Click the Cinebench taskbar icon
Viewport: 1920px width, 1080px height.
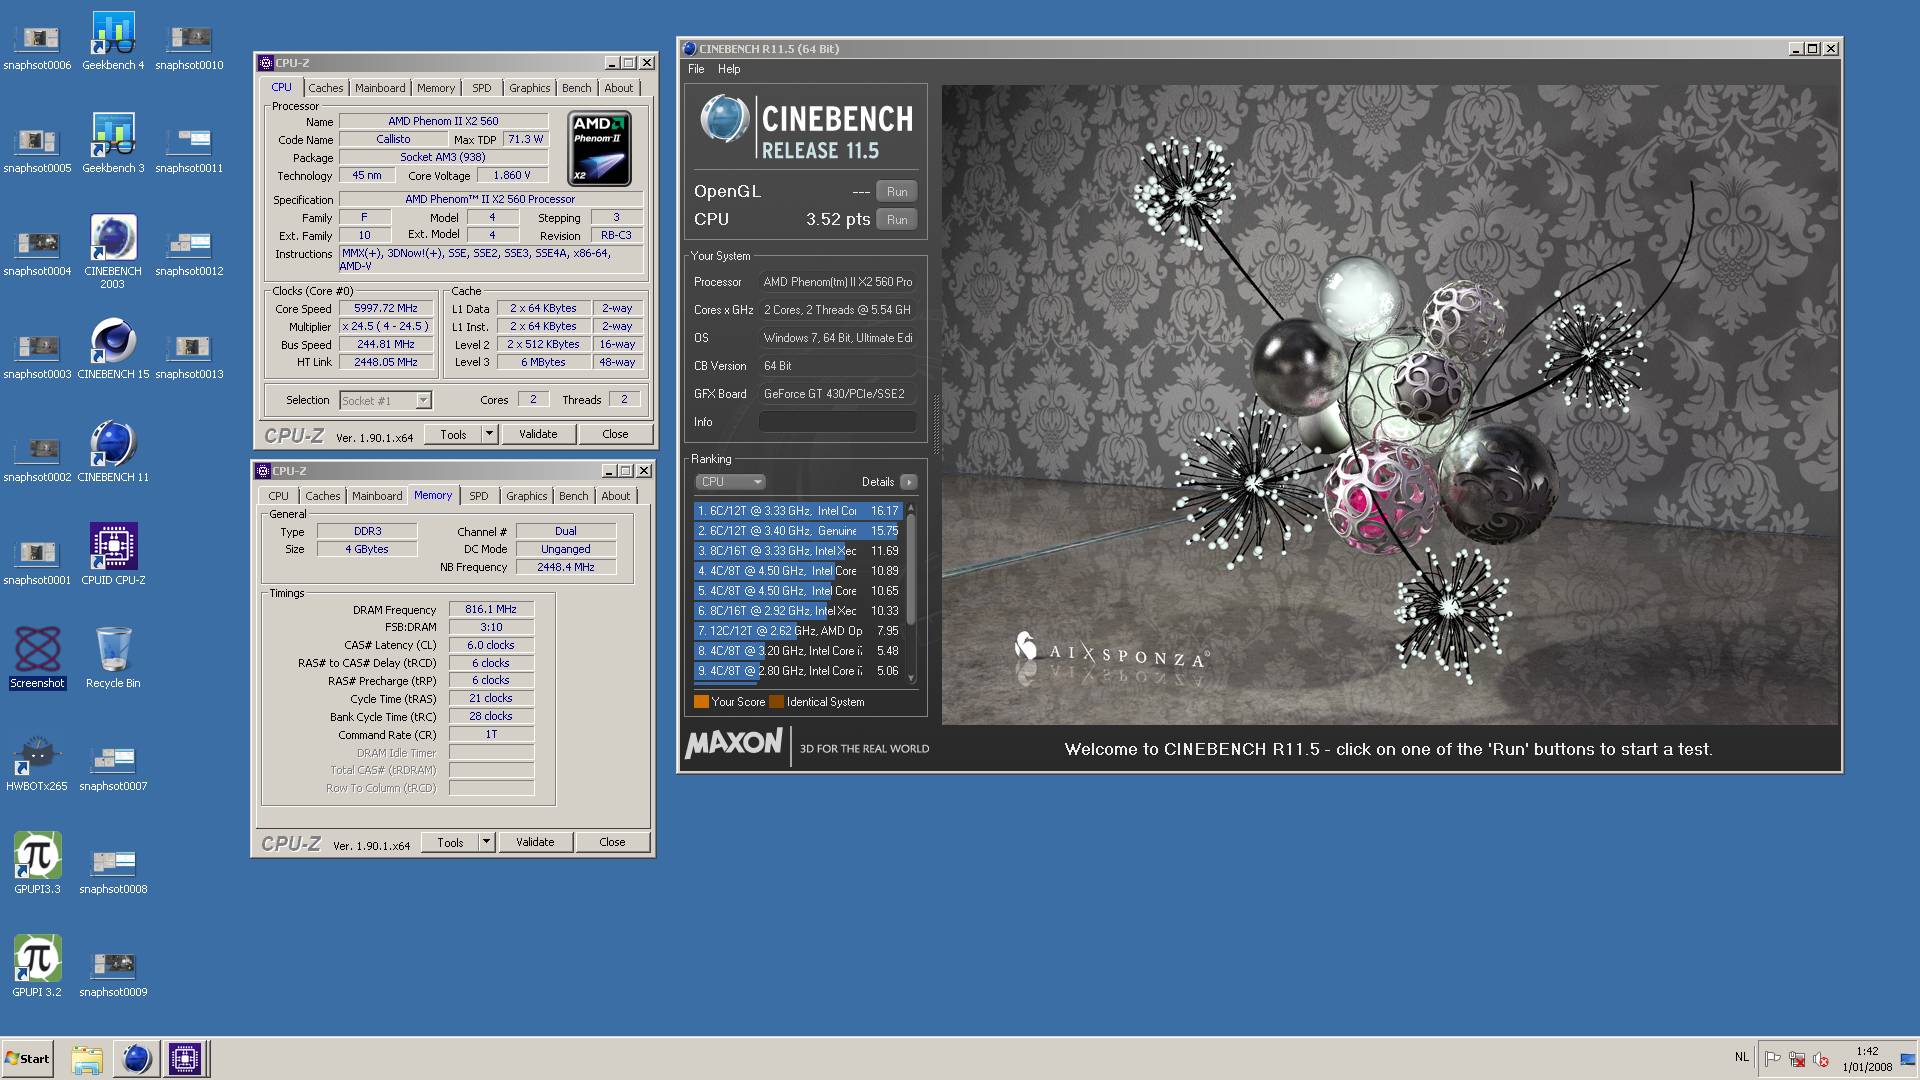[x=136, y=1058]
